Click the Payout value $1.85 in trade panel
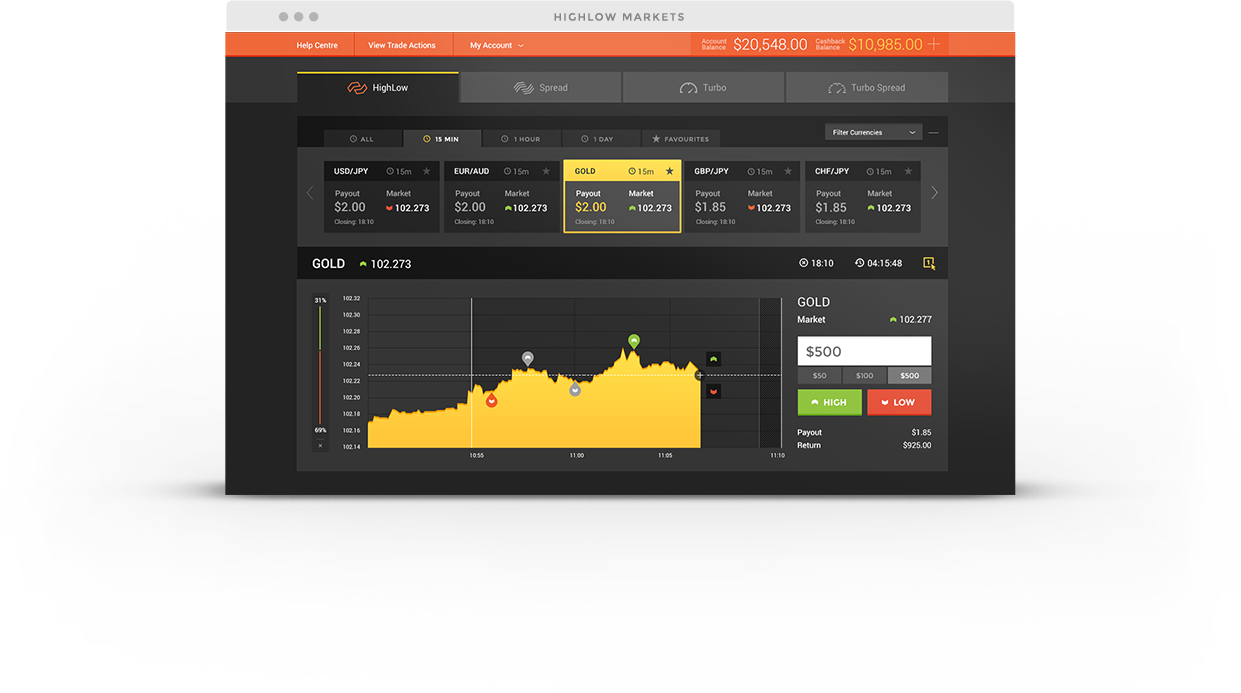Image resolution: width=1241 pixels, height=693 pixels. 921,433
